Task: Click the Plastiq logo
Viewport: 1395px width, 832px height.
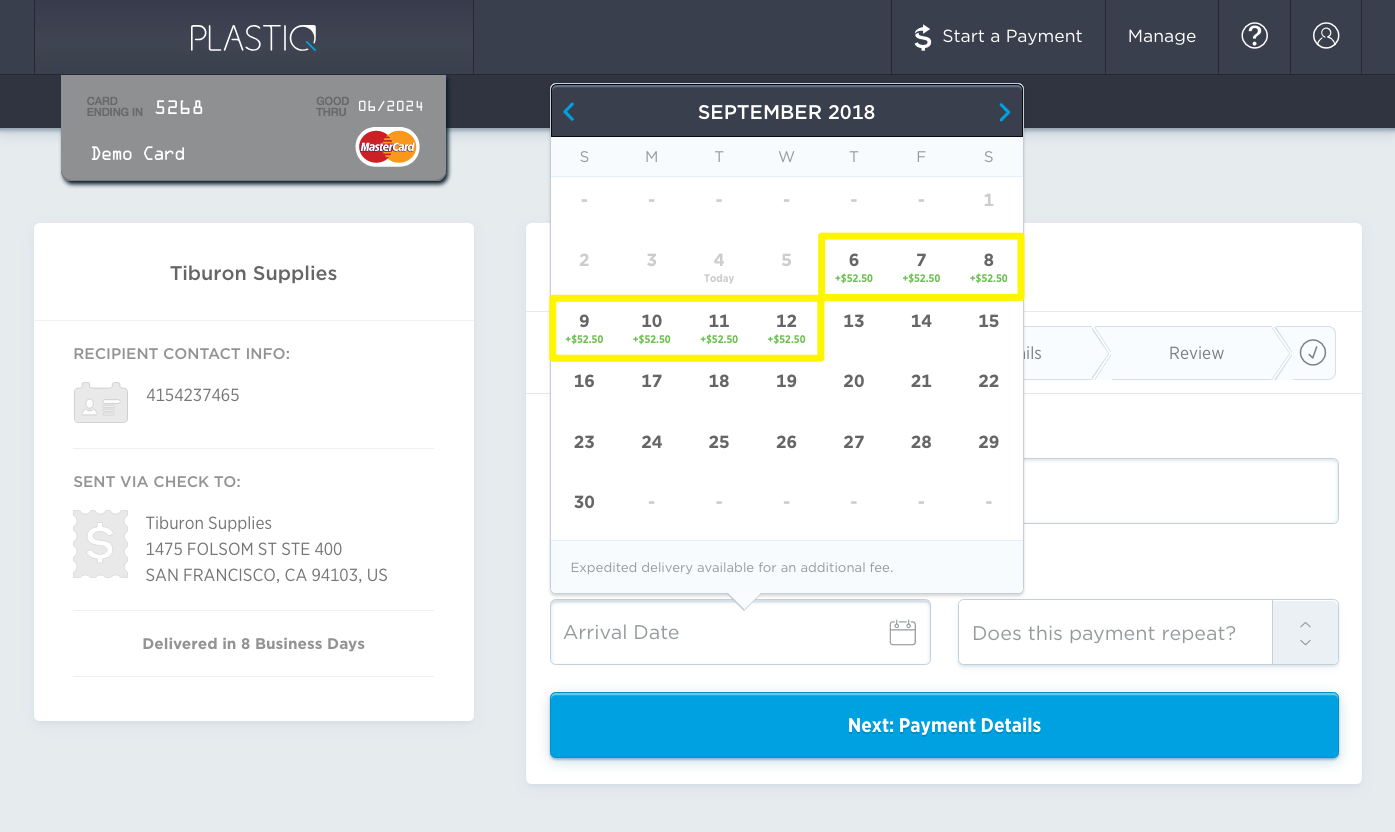Action: [254, 37]
